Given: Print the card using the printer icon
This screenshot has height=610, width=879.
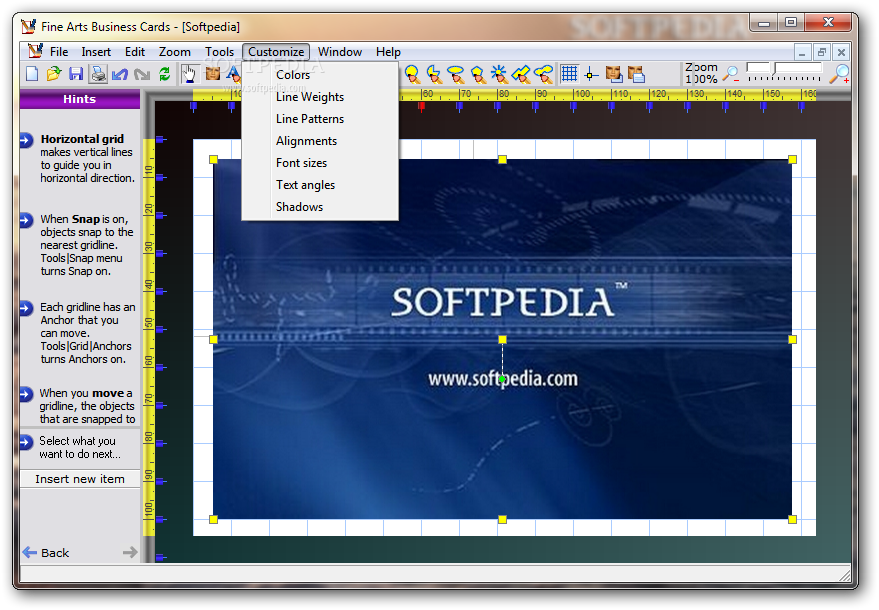Looking at the screenshot, I should (98, 73).
